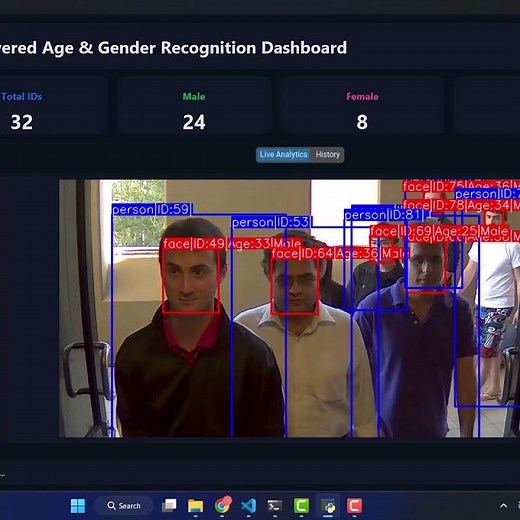Select the Python app in taskbar
The width and height of the screenshot is (520, 520).
pyautogui.click(x=328, y=506)
